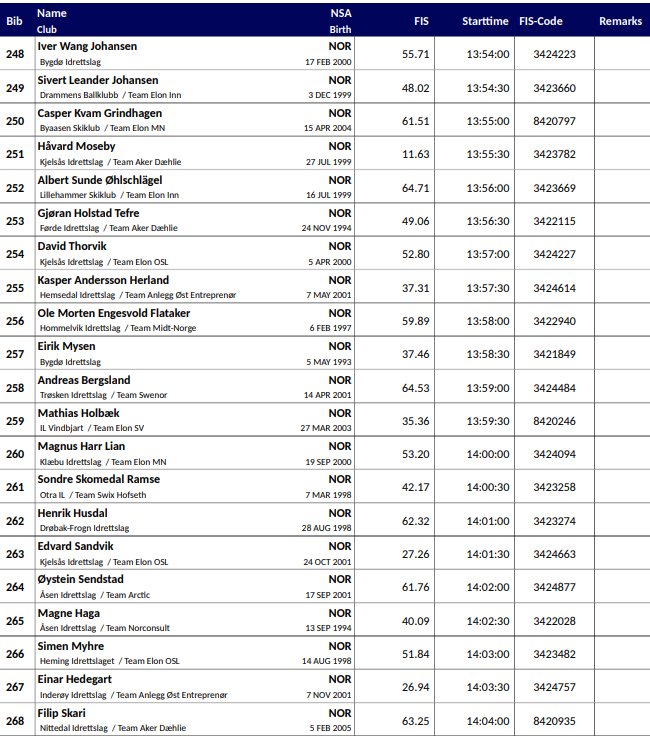Click the Bib column header

(x=14, y=21)
